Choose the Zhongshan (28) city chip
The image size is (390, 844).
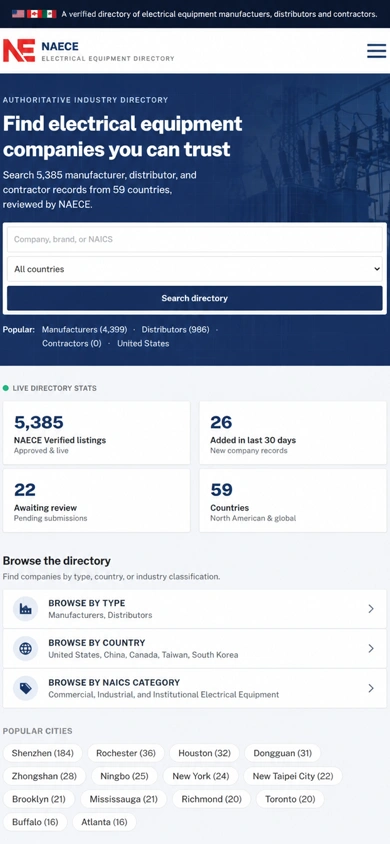click(44, 776)
